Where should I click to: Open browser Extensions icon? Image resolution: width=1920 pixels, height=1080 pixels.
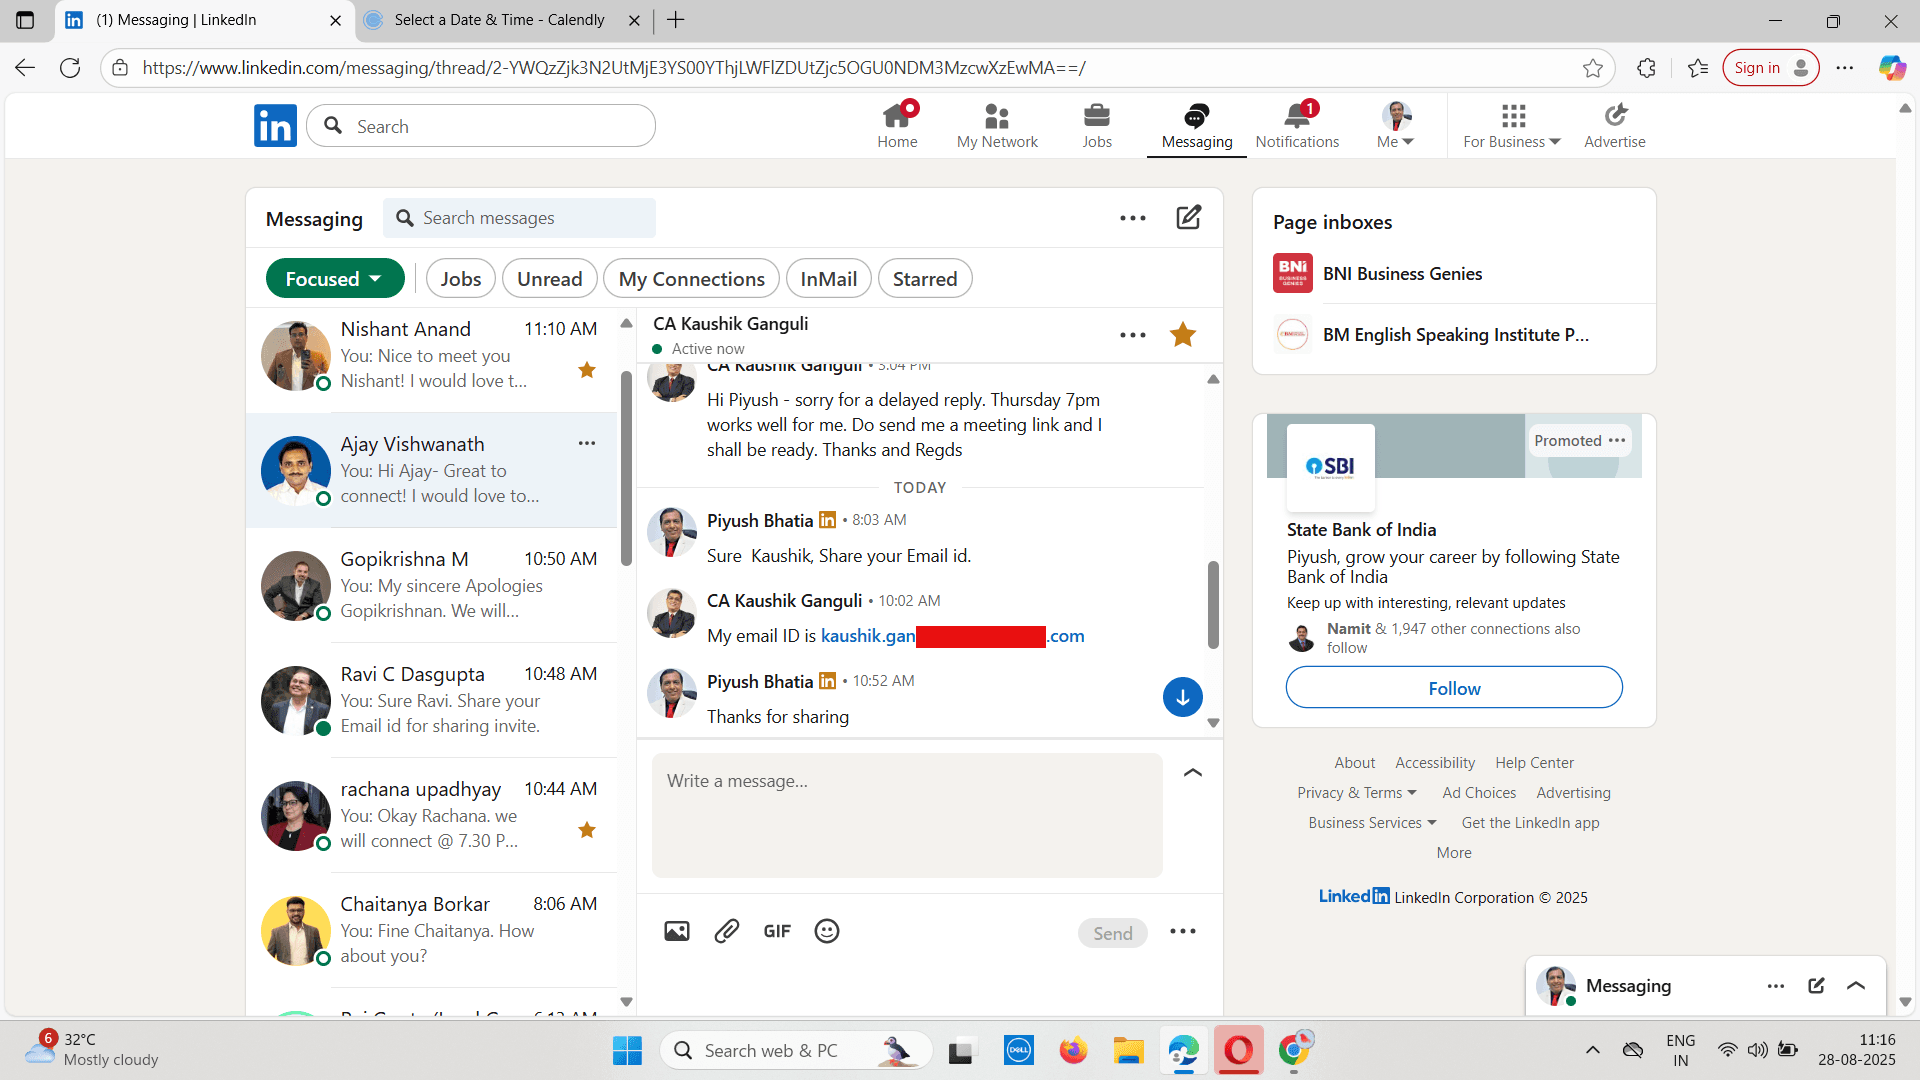pos(1646,68)
